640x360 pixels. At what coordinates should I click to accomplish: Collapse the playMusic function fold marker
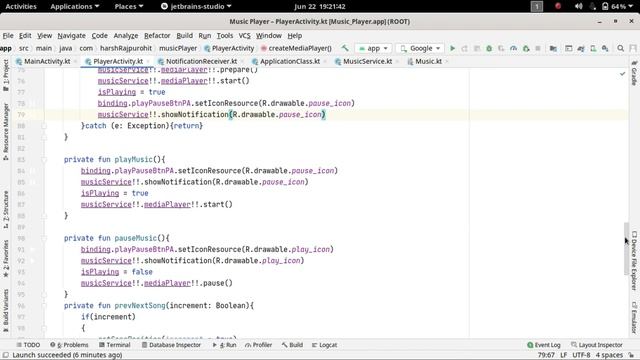[44, 160]
